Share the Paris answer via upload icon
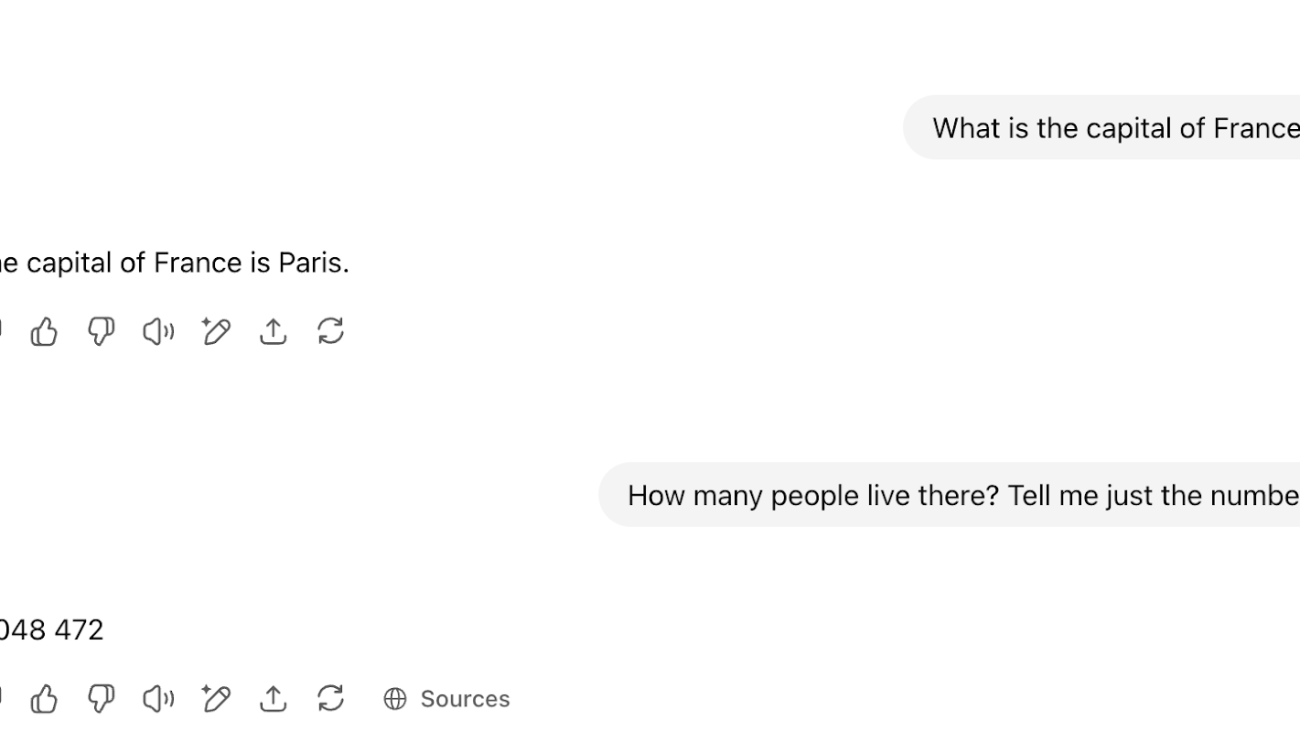 (273, 332)
